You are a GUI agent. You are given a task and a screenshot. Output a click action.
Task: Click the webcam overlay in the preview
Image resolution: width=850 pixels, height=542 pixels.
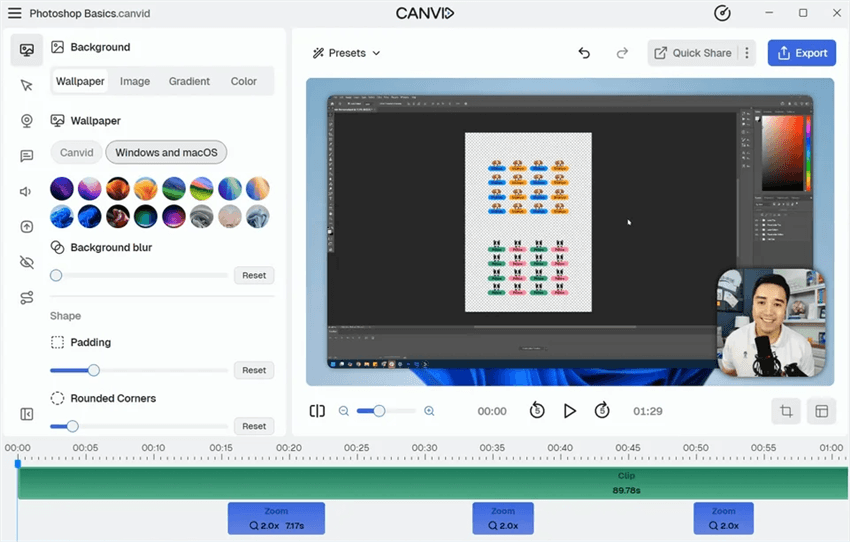(771, 323)
